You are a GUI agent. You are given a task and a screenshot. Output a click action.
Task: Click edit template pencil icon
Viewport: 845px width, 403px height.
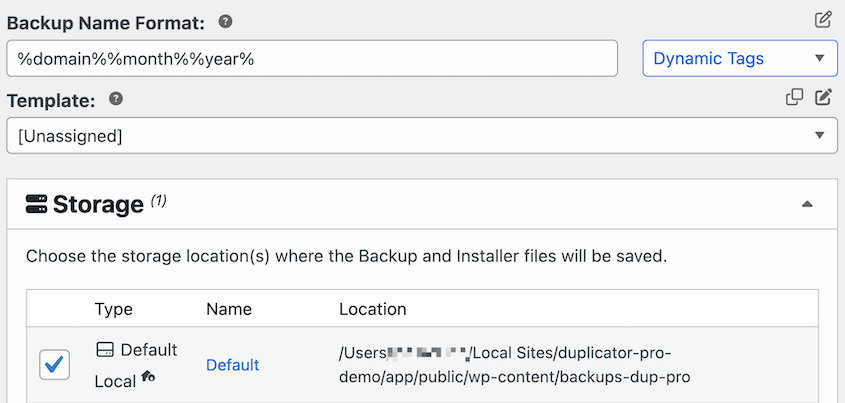click(x=823, y=98)
